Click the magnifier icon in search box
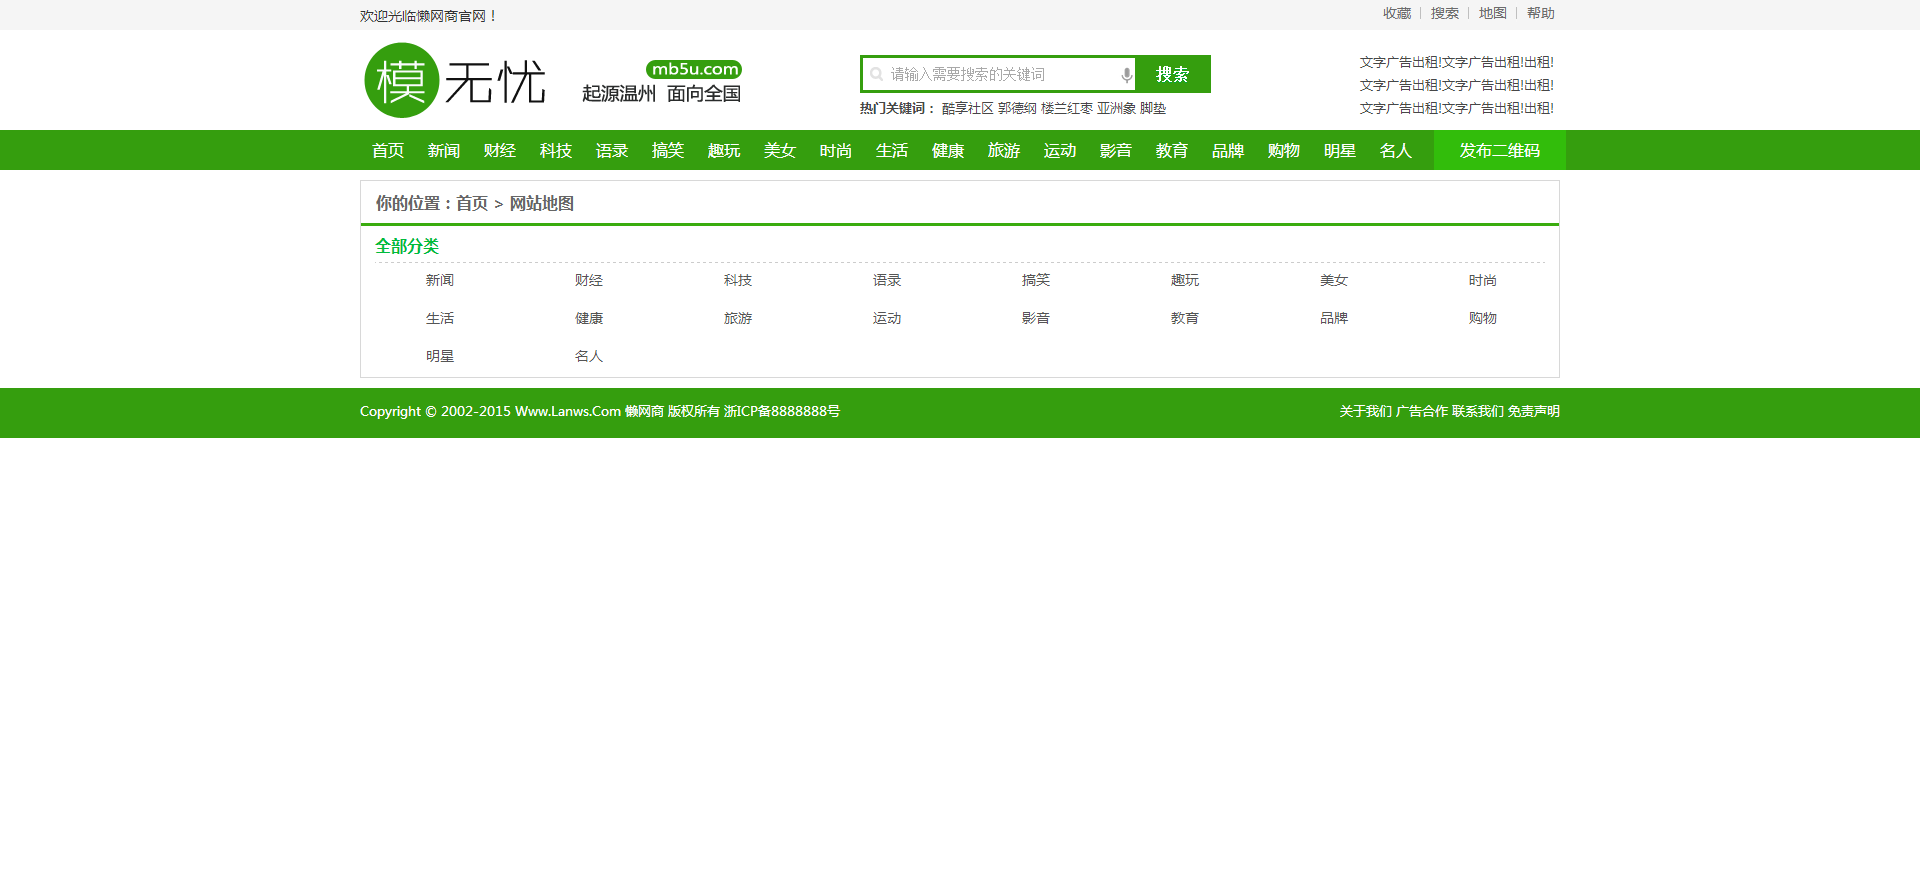 pos(877,75)
